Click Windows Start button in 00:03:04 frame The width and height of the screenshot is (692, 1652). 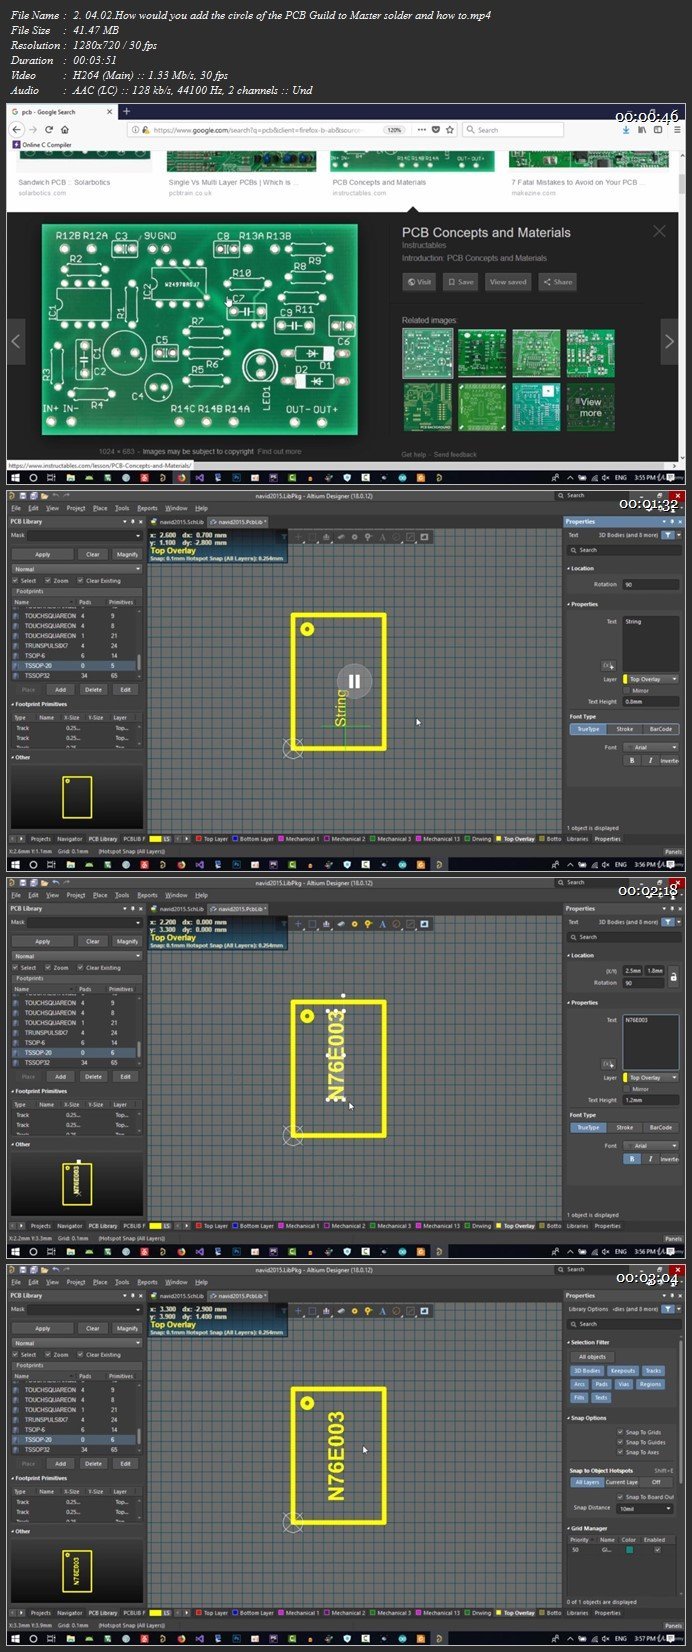(x=14, y=1638)
